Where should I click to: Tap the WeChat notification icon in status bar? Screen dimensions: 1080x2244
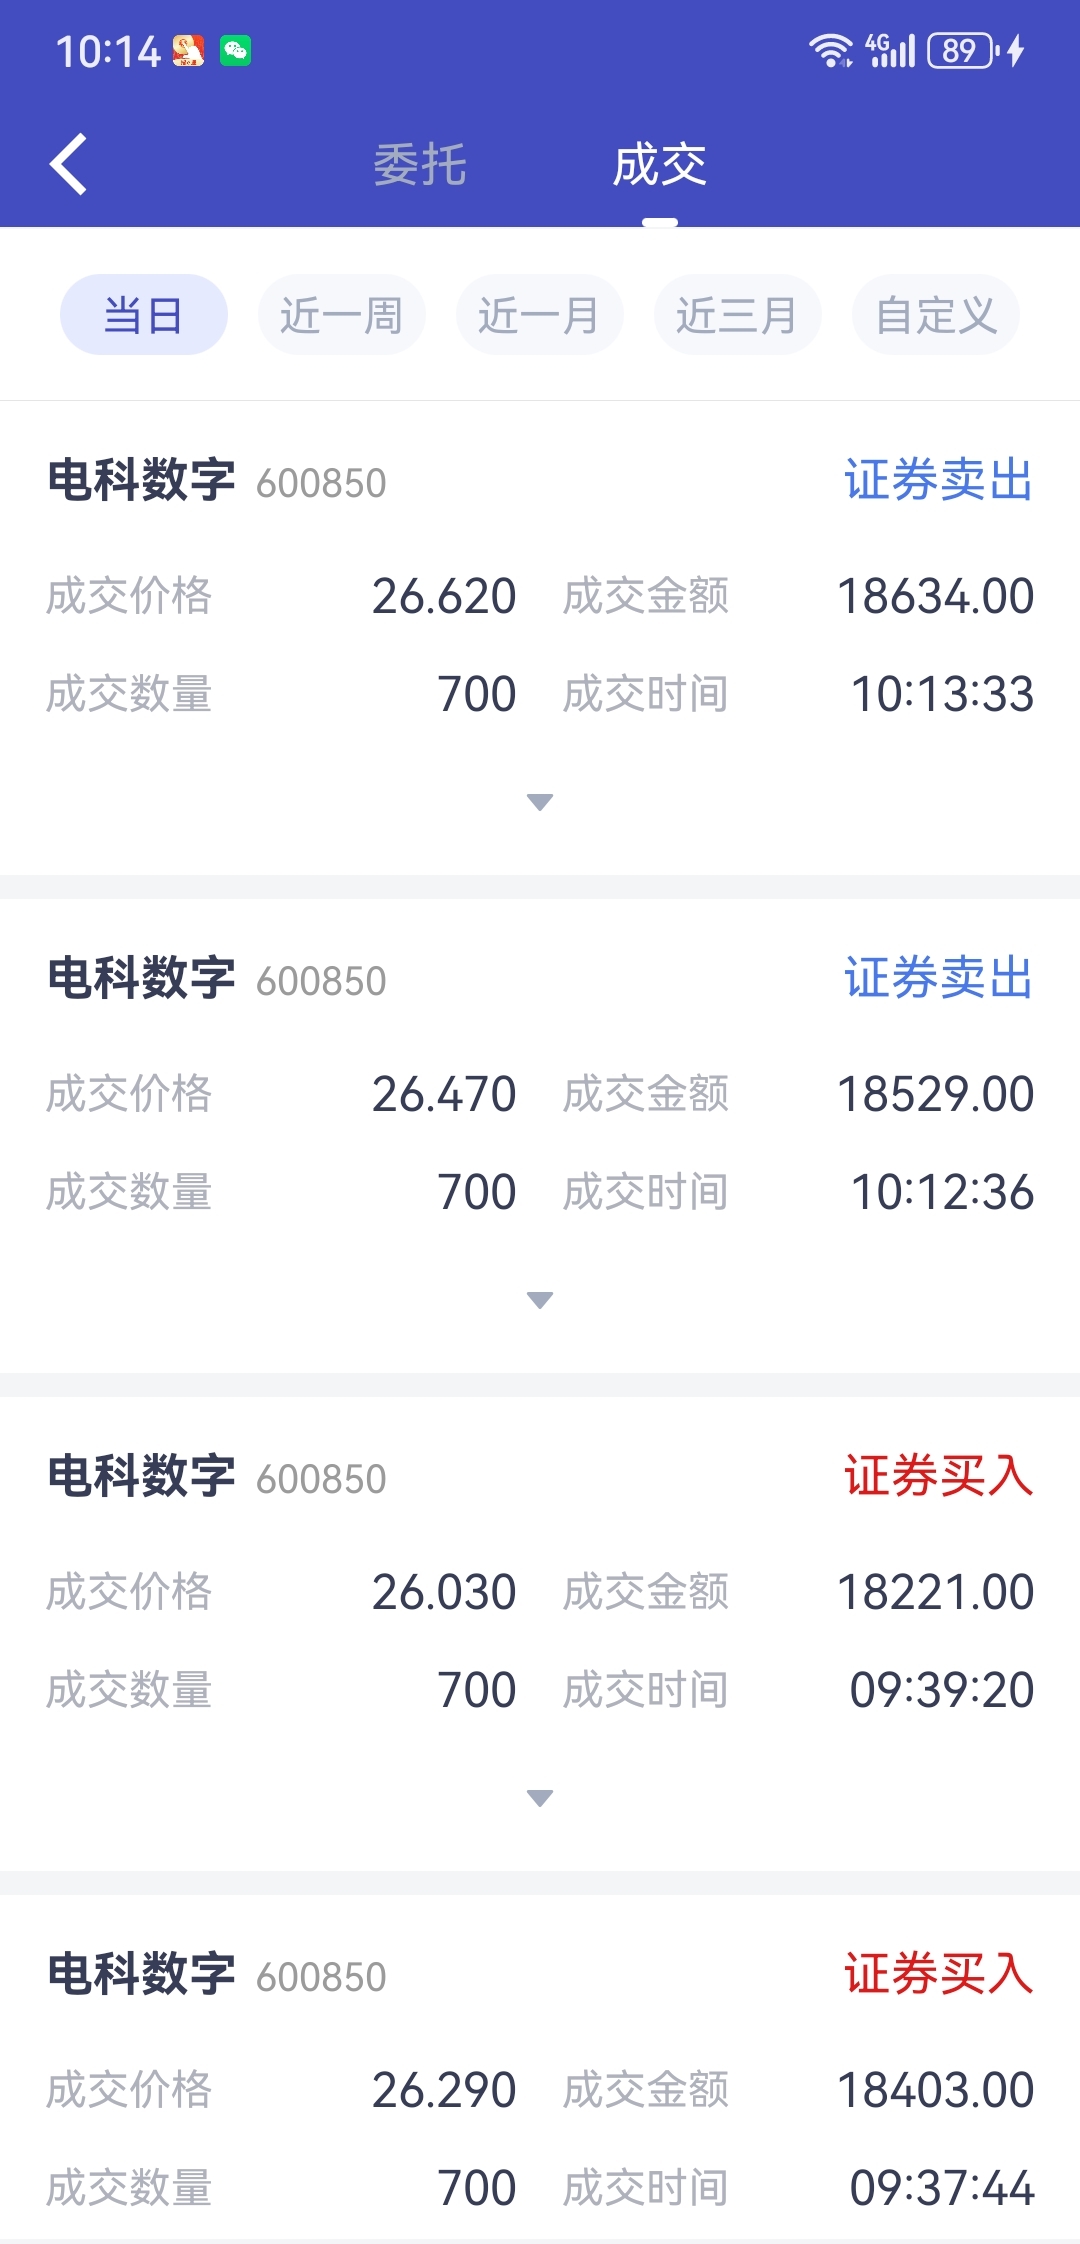[236, 50]
